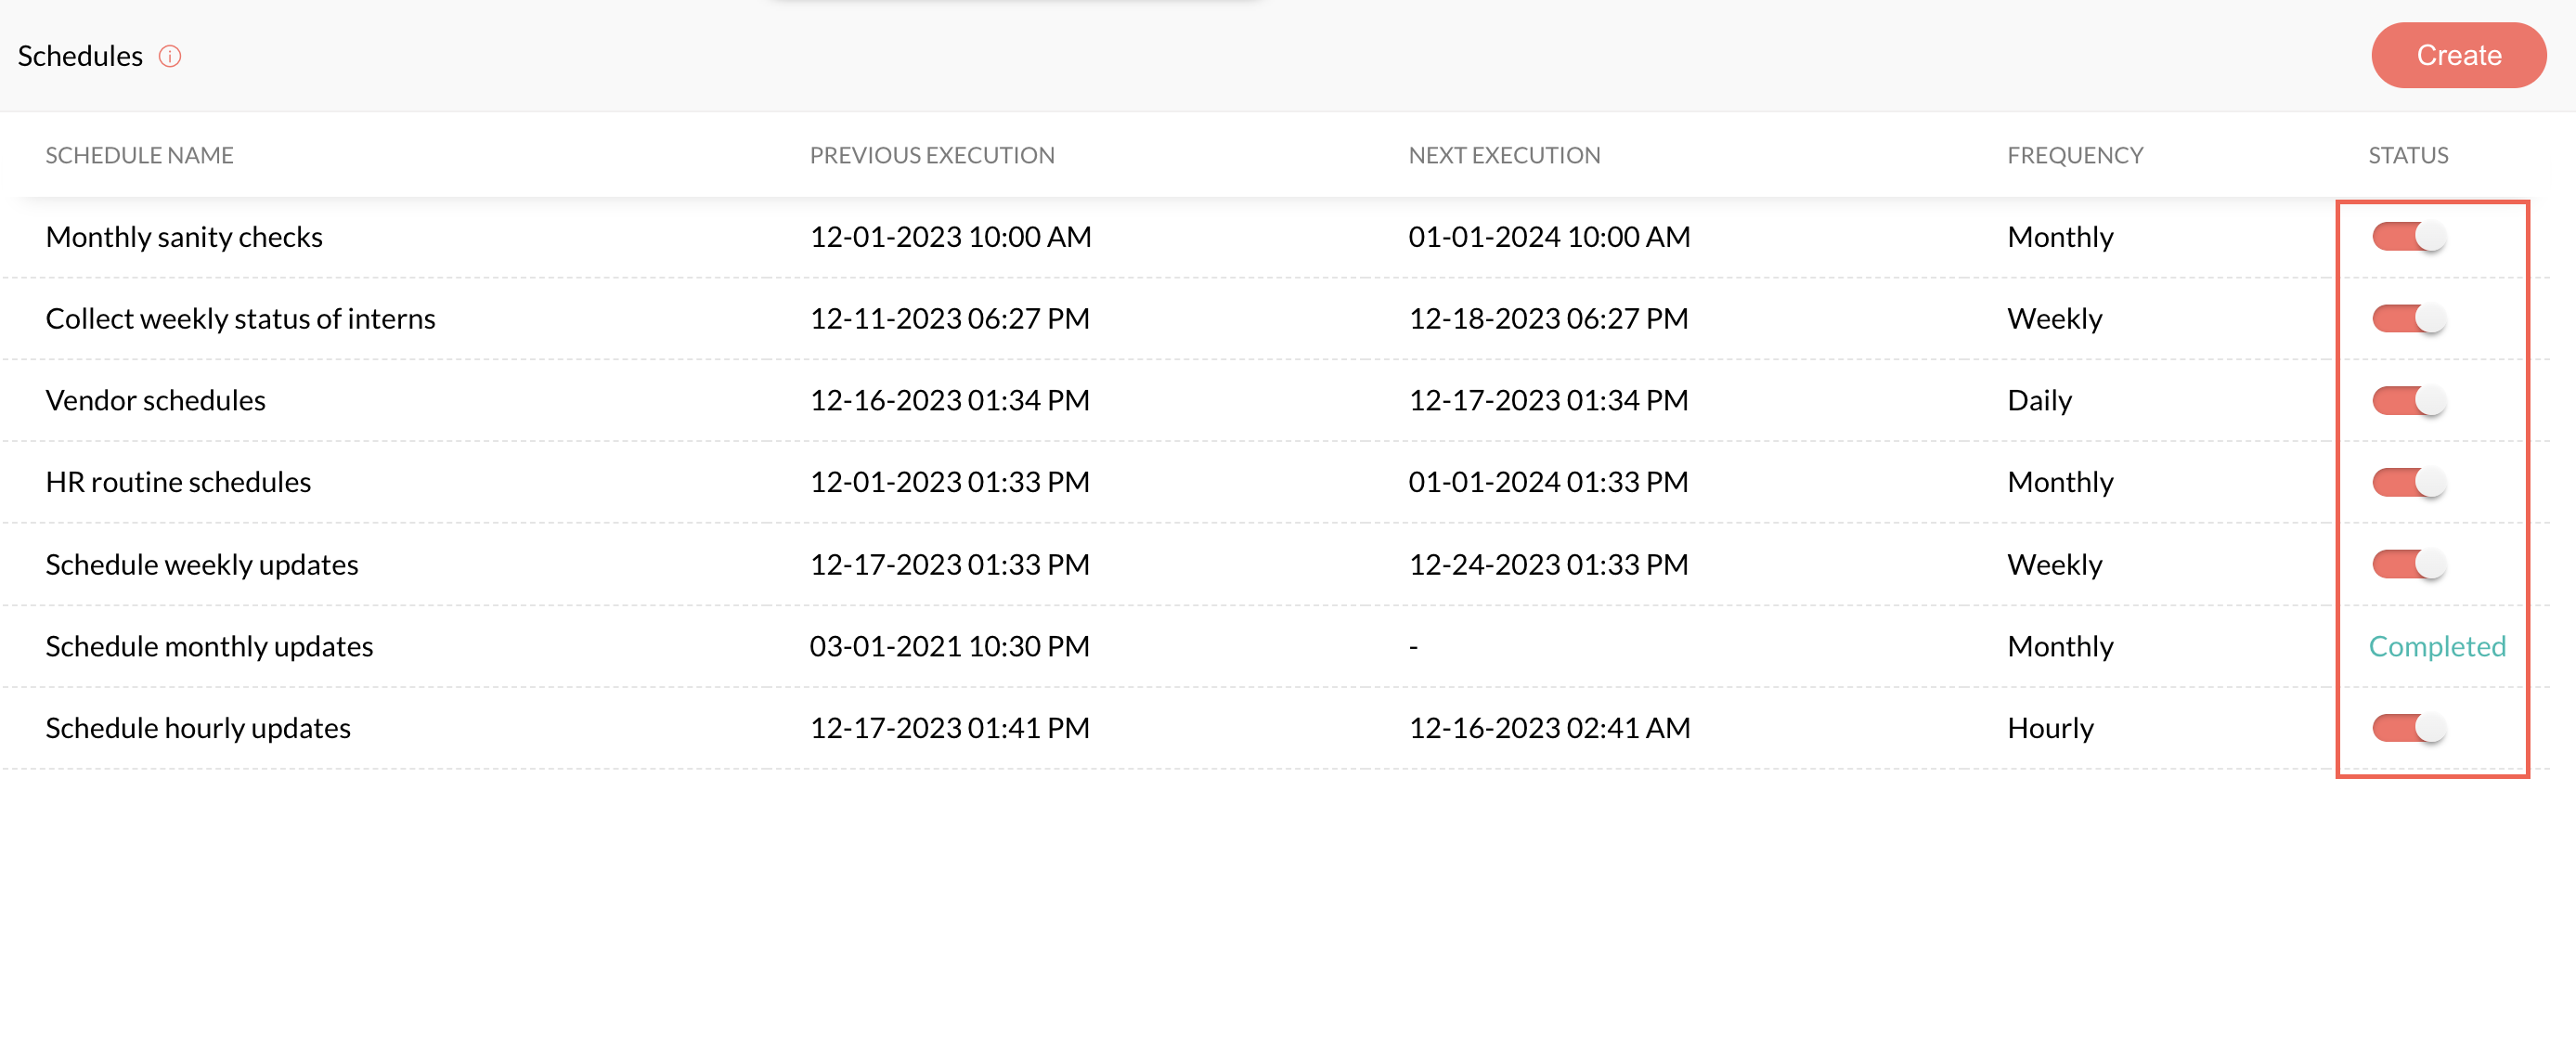Open the Monthly sanity checks schedule

click(x=184, y=237)
